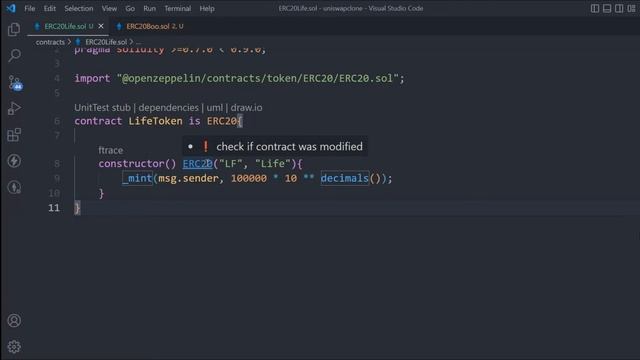Image resolution: width=640 pixels, height=360 pixels.
Task: Click line number 8 in gutter
Action: [x=57, y=164]
